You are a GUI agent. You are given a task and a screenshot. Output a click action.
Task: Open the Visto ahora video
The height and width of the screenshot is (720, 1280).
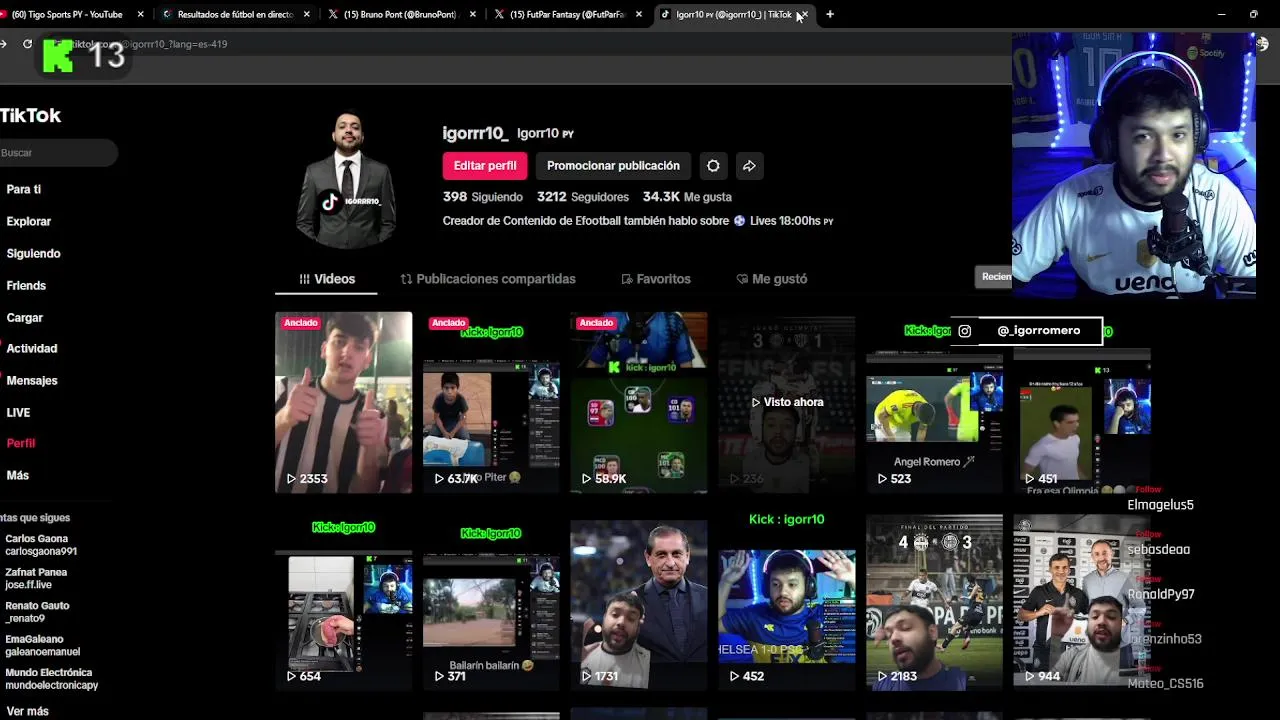tap(787, 402)
